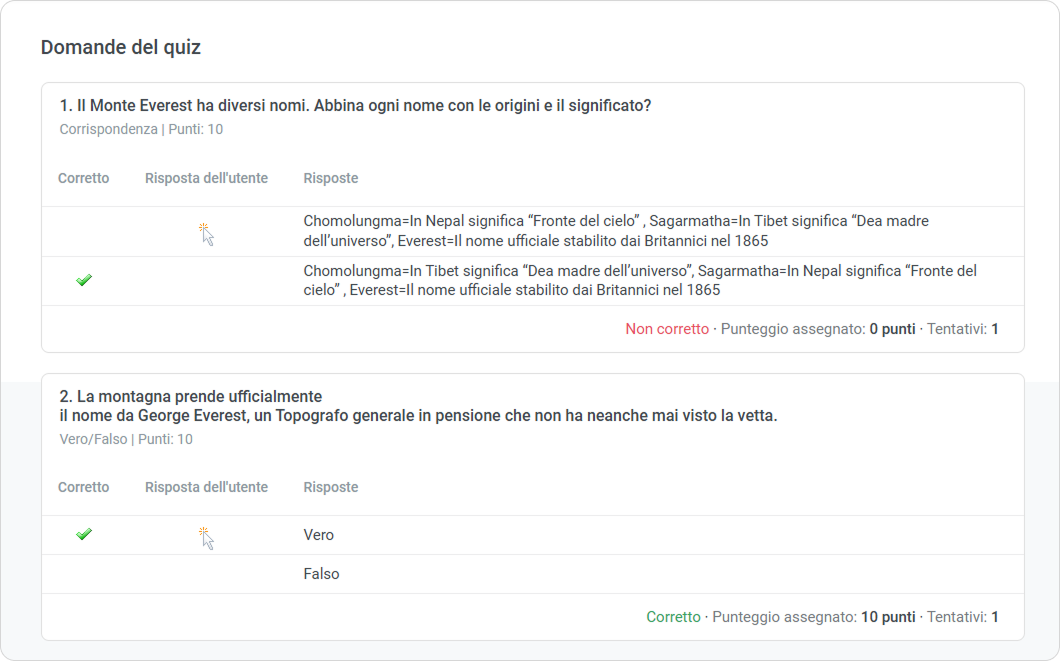The image size is (1060, 661).
Task: Click the "Falso" answer option
Action: pyautogui.click(x=321, y=574)
